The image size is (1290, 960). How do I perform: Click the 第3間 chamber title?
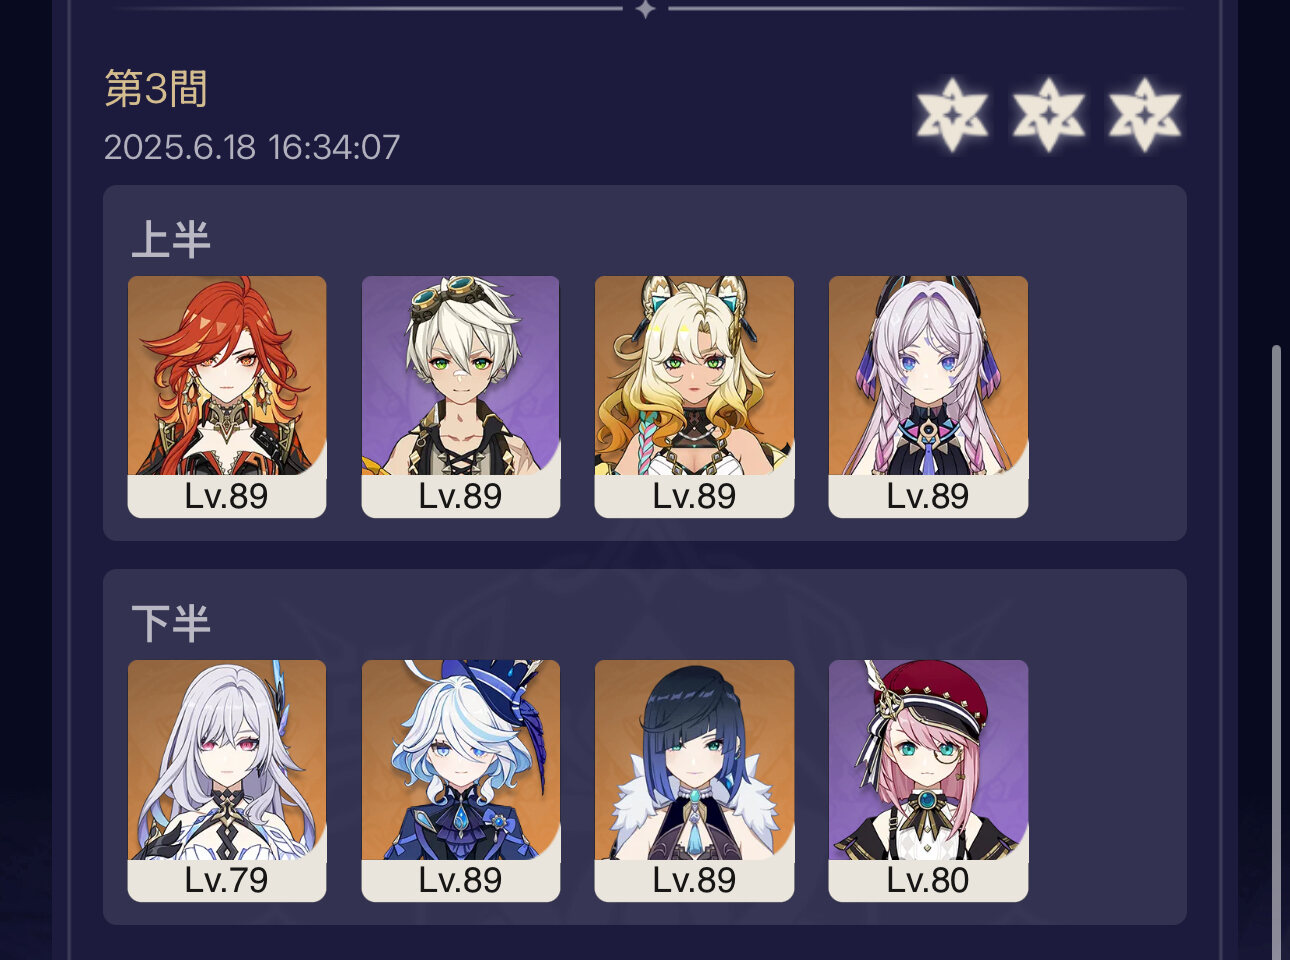pyautogui.click(x=156, y=89)
